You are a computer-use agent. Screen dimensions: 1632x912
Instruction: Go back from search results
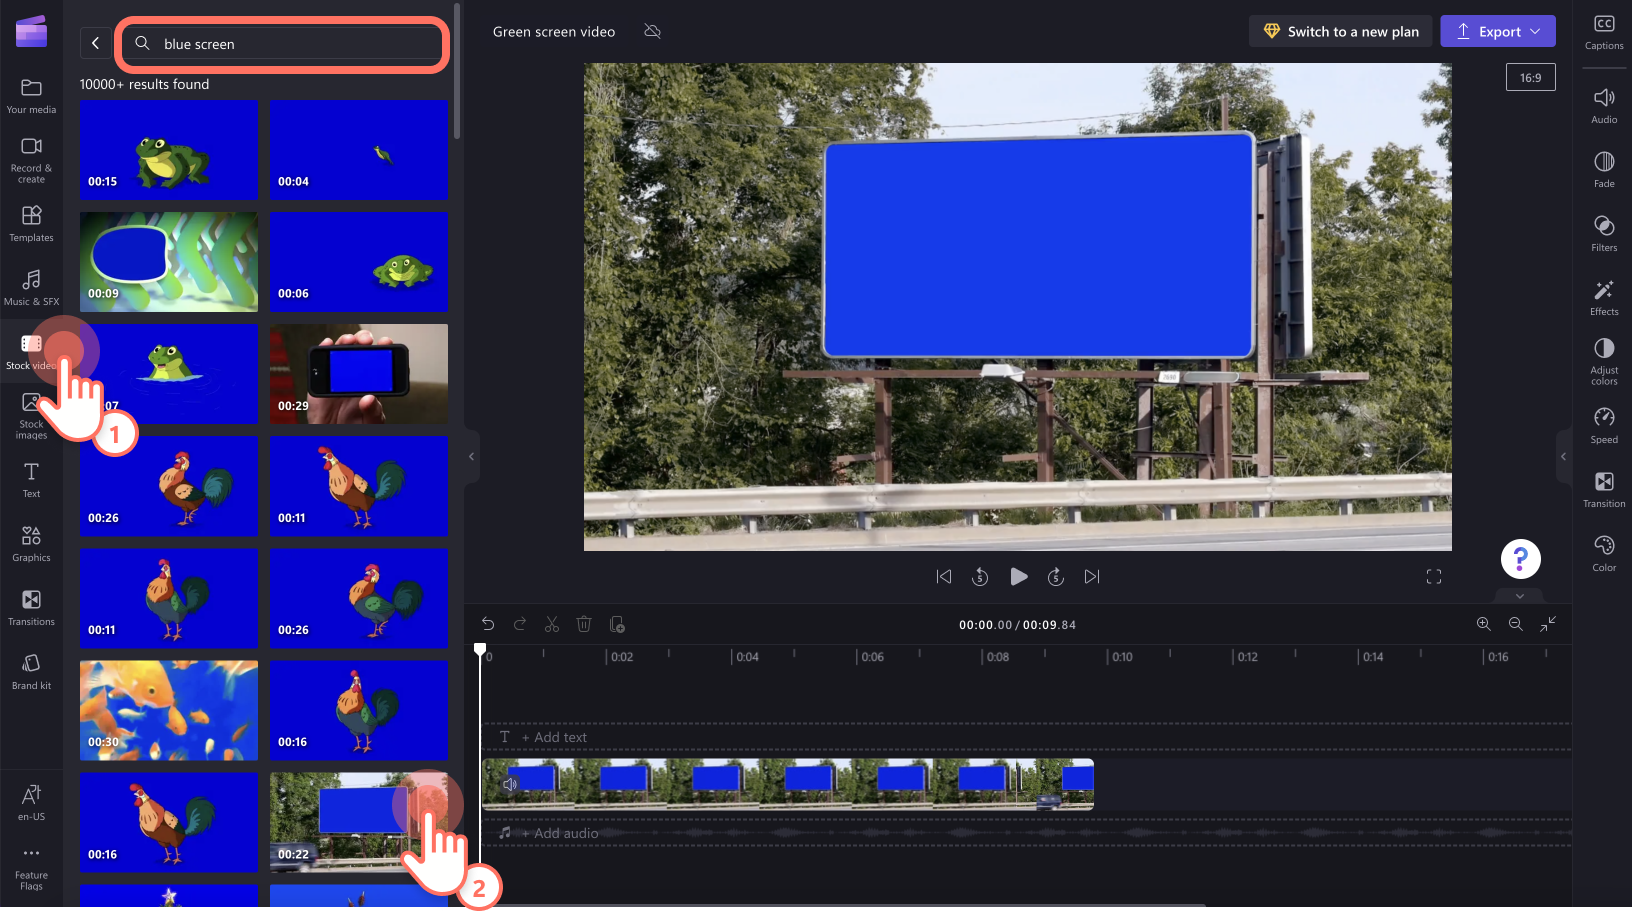pos(95,43)
